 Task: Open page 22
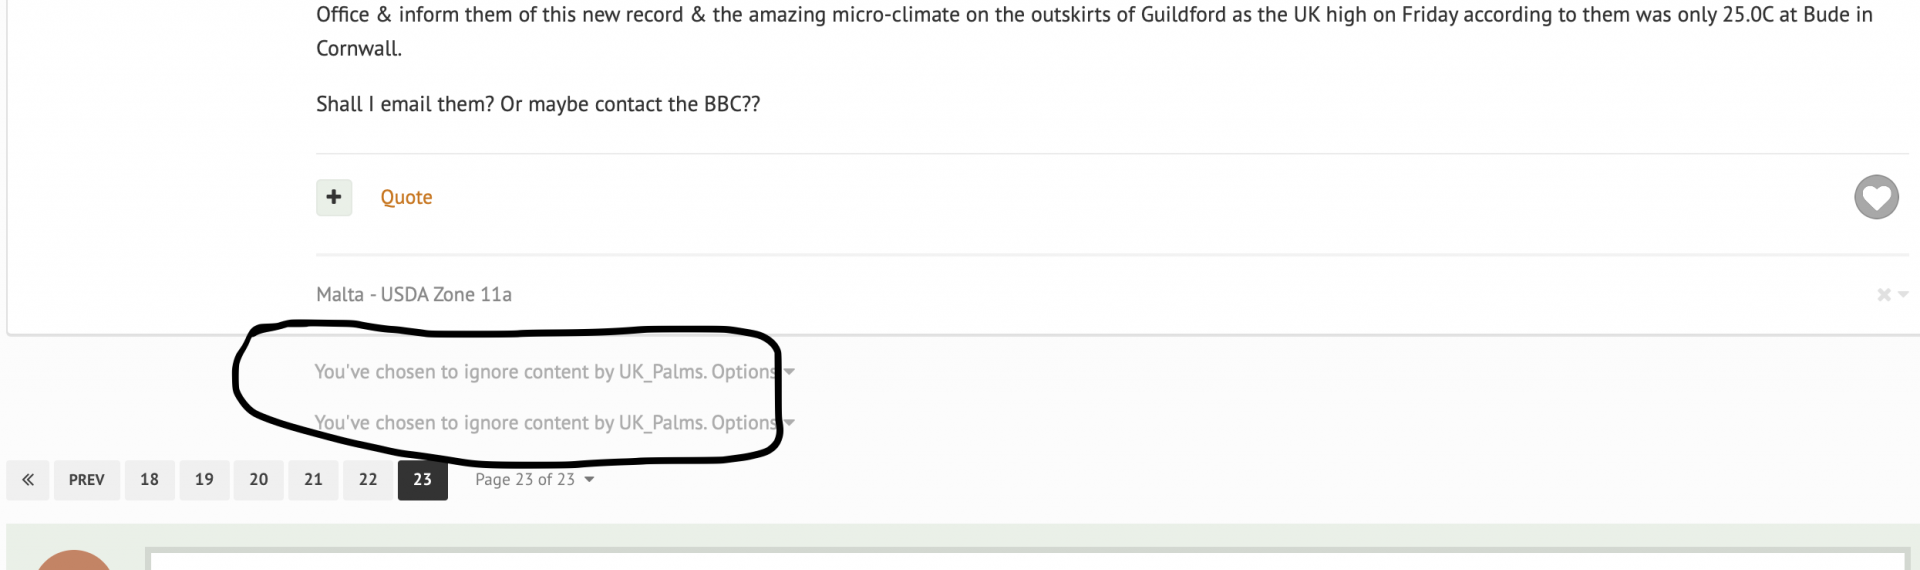(x=368, y=480)
